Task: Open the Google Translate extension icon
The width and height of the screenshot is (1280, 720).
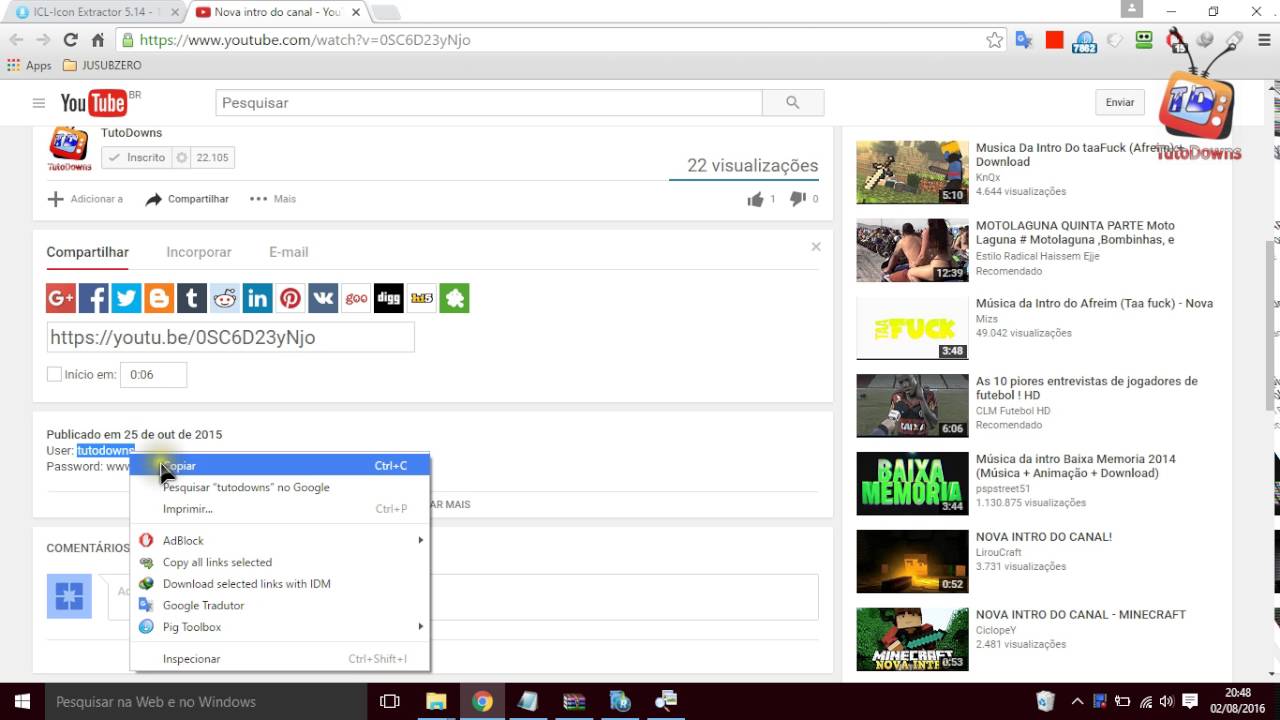Action: [1024, 40]
